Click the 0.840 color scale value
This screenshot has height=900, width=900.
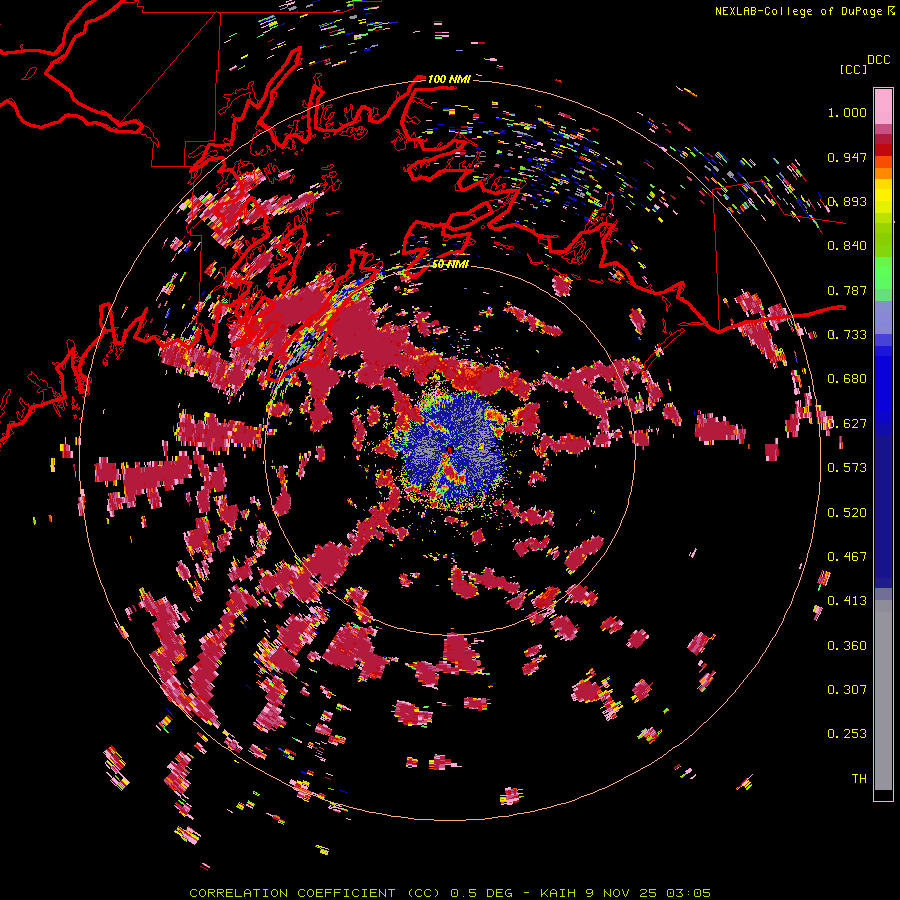point(847,246)
